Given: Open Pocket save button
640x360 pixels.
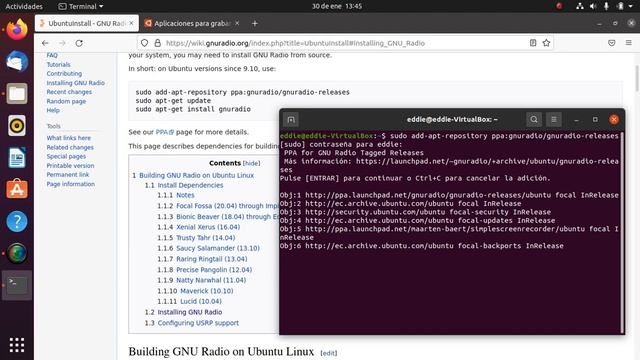Looking at the screenshot, I should (x=611, y=43).
